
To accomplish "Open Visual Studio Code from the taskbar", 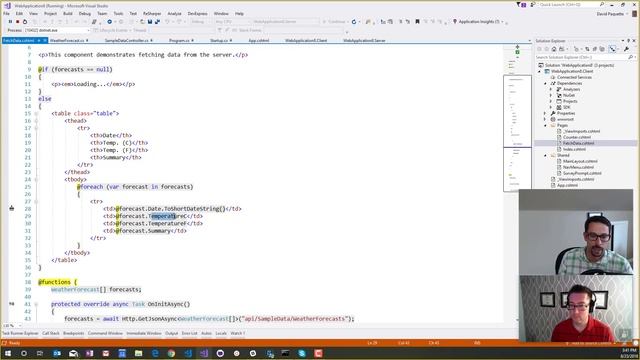I will [x=188, y=353].
